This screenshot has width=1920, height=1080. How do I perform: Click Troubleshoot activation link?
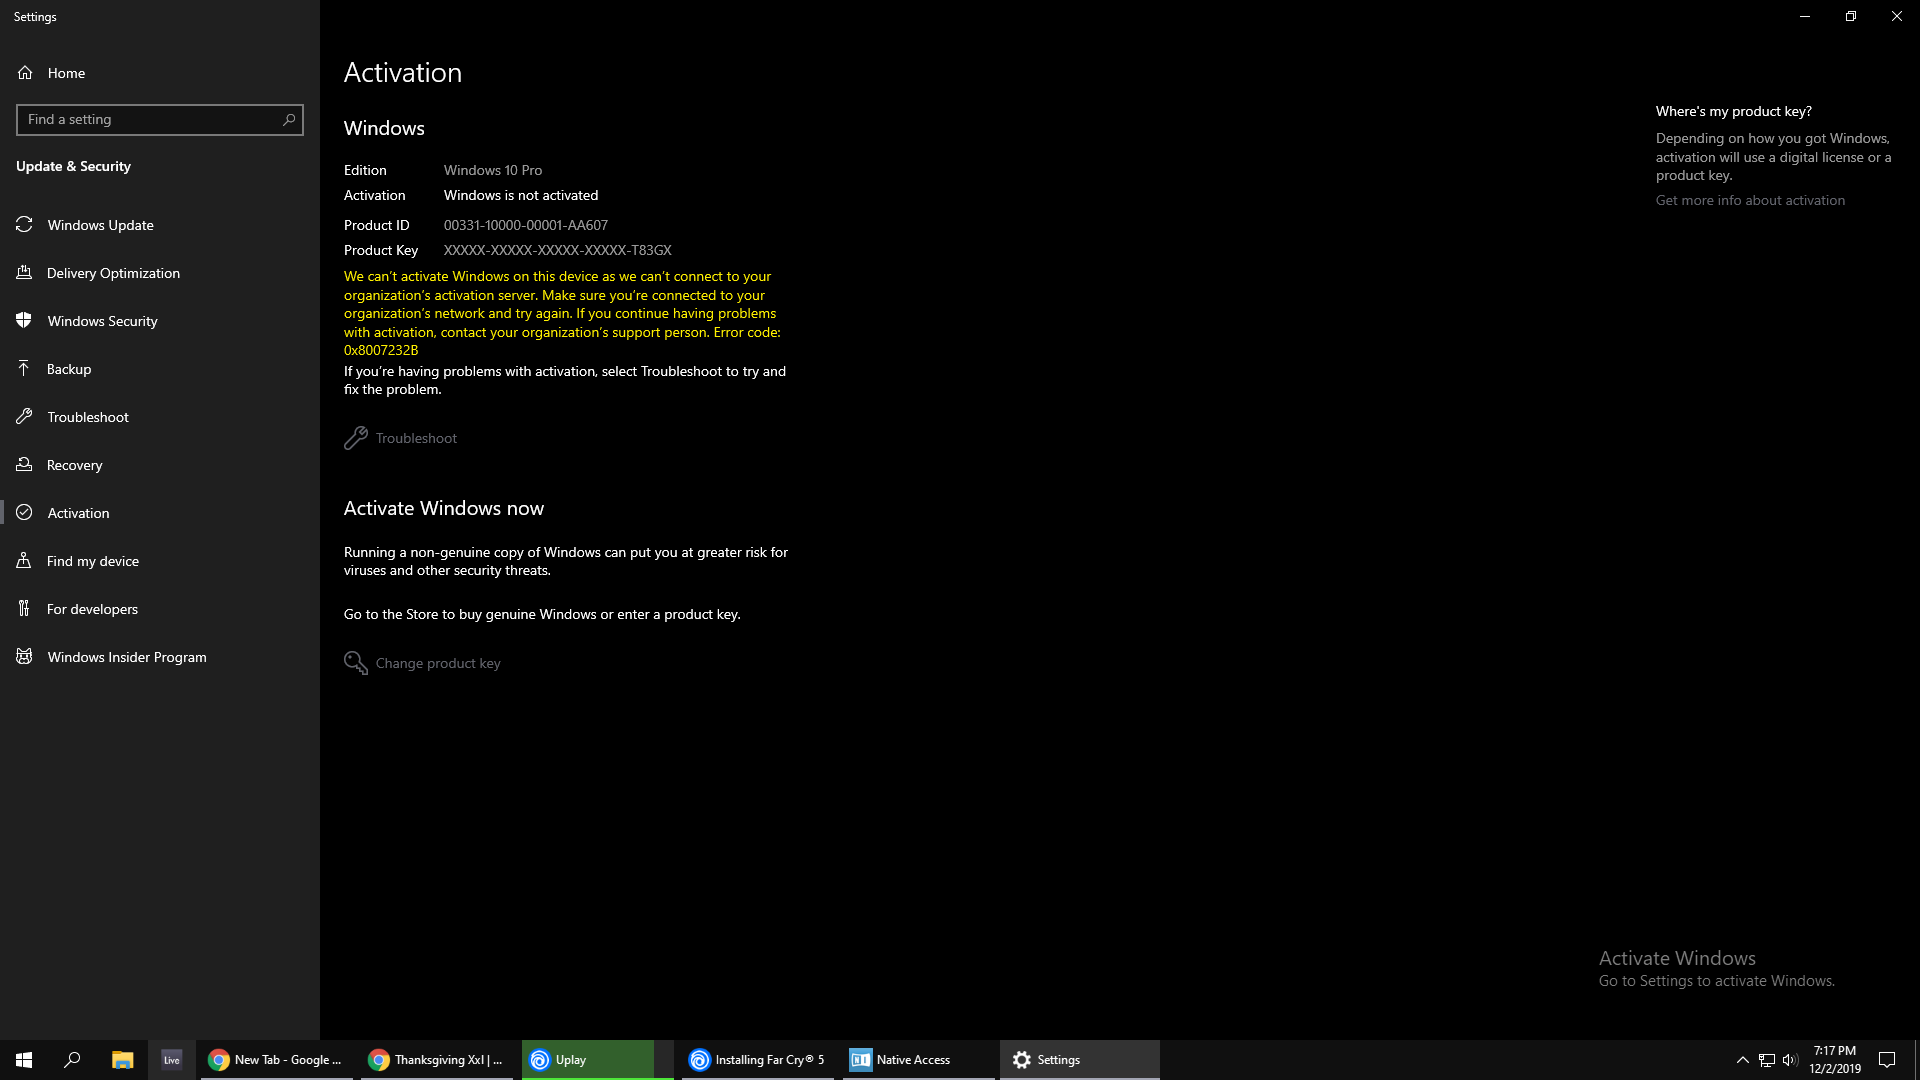(x=415, y=436)
